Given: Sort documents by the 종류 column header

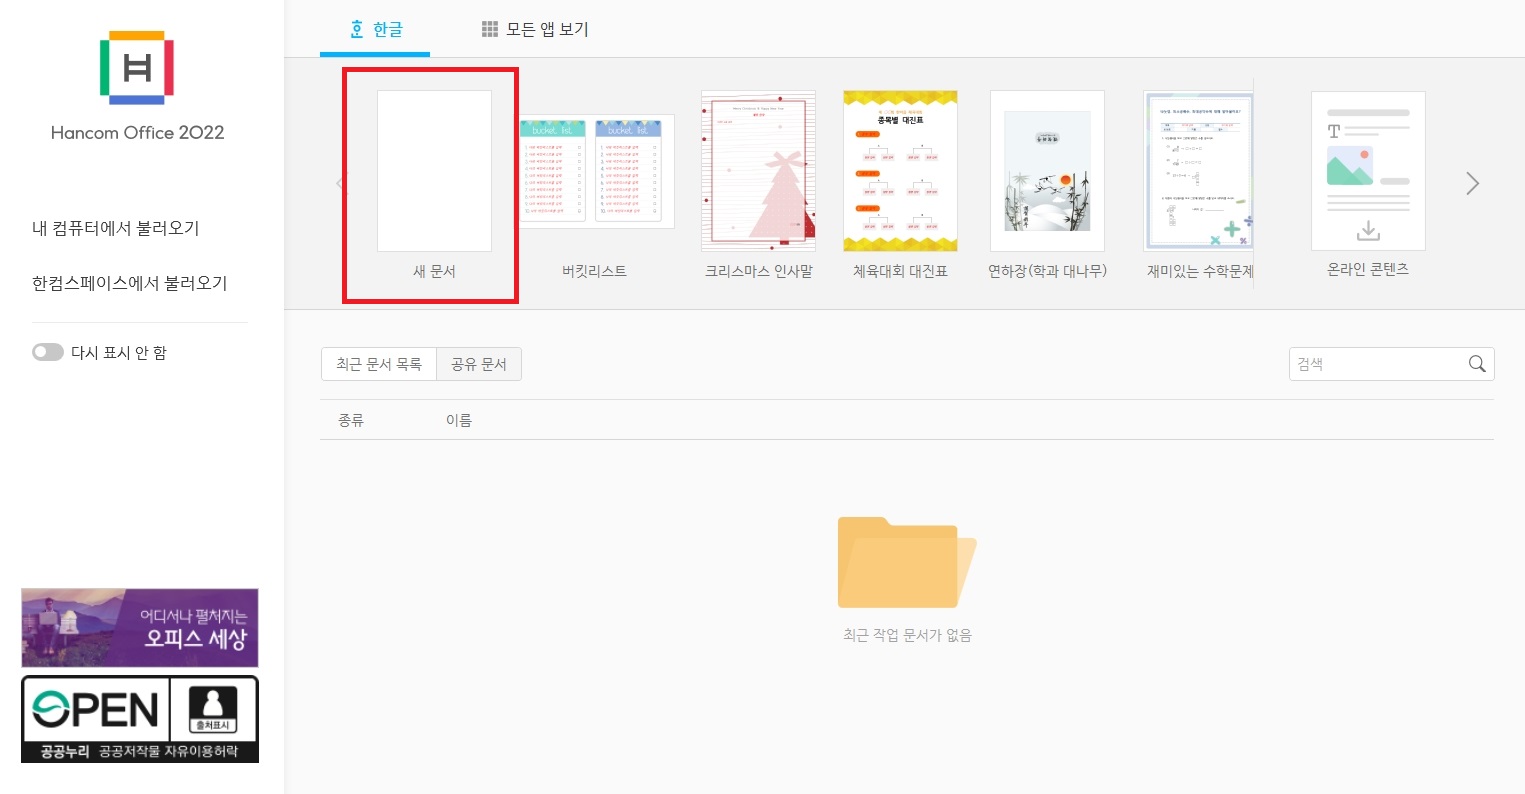Looking at the screenshot, I should pos(351,419).
